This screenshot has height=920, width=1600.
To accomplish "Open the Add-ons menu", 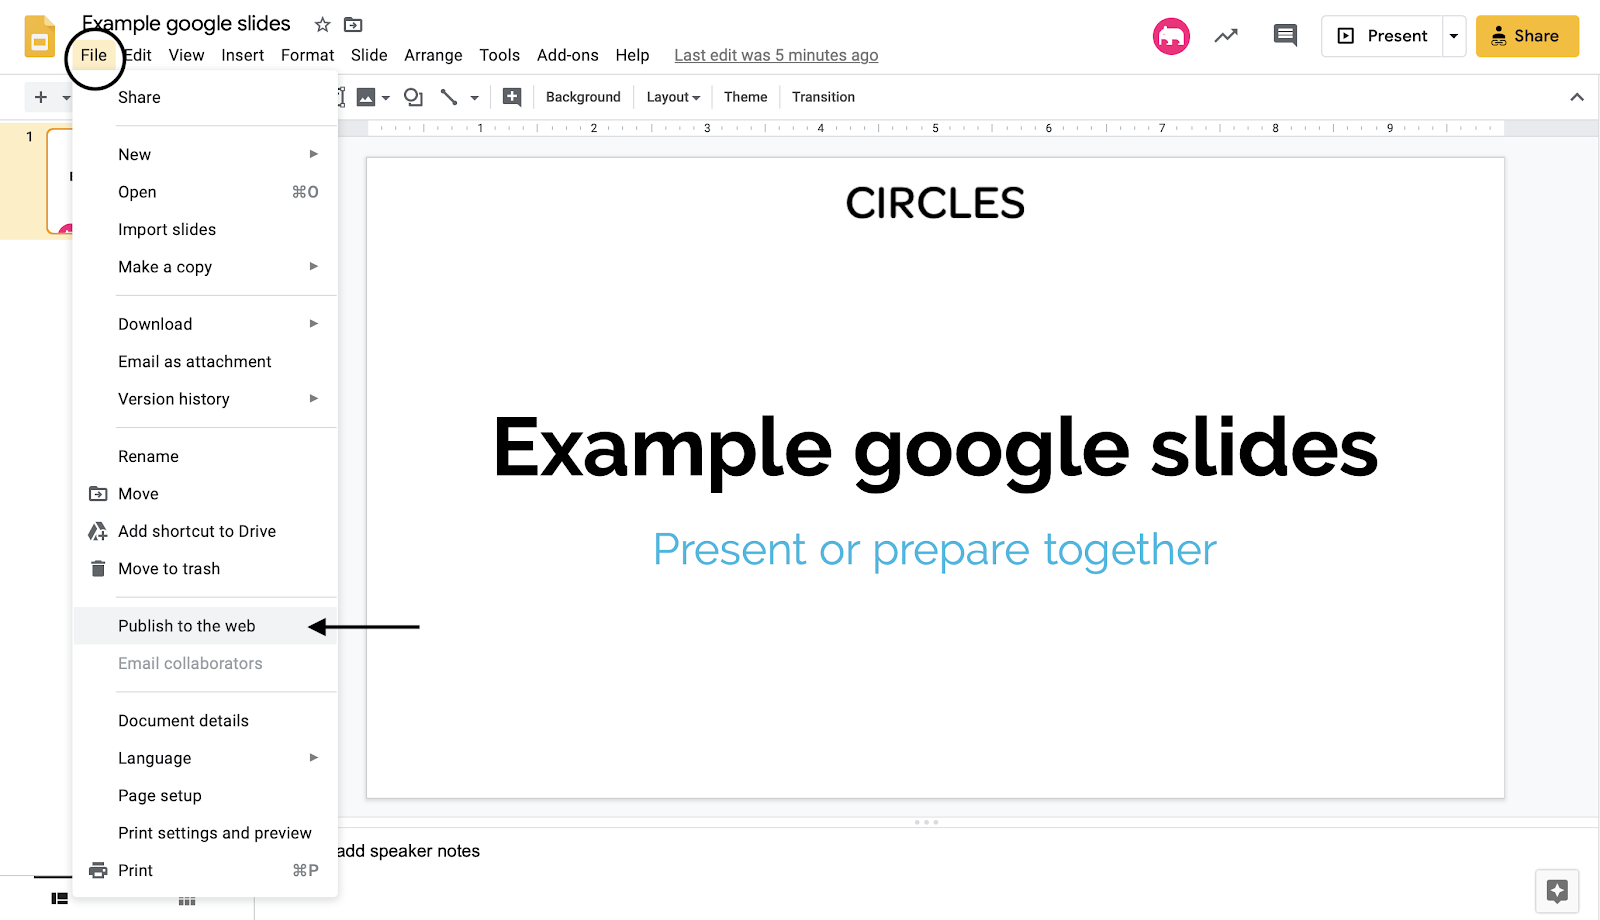I will click(x=568, y=55).
